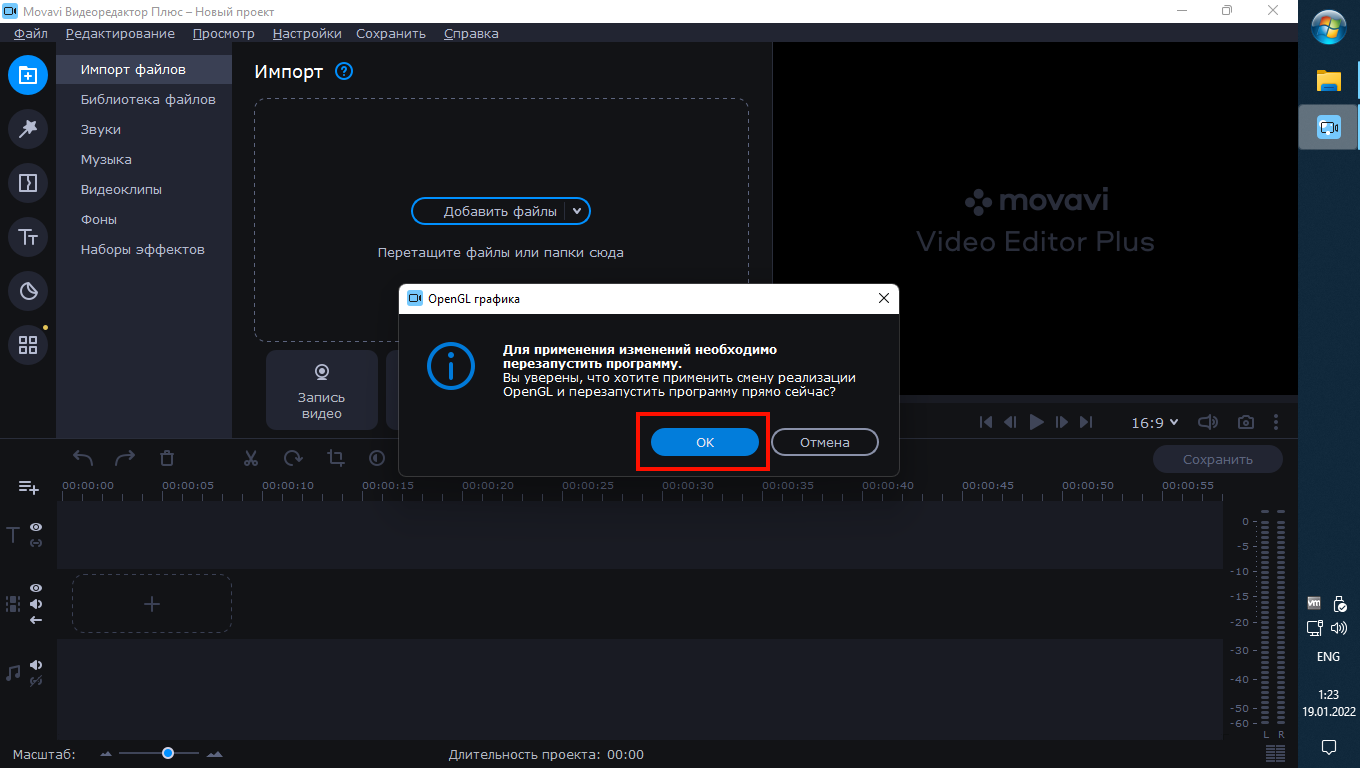
Task: Toggle video track visibility eye icon
Action: pos(36,588)
